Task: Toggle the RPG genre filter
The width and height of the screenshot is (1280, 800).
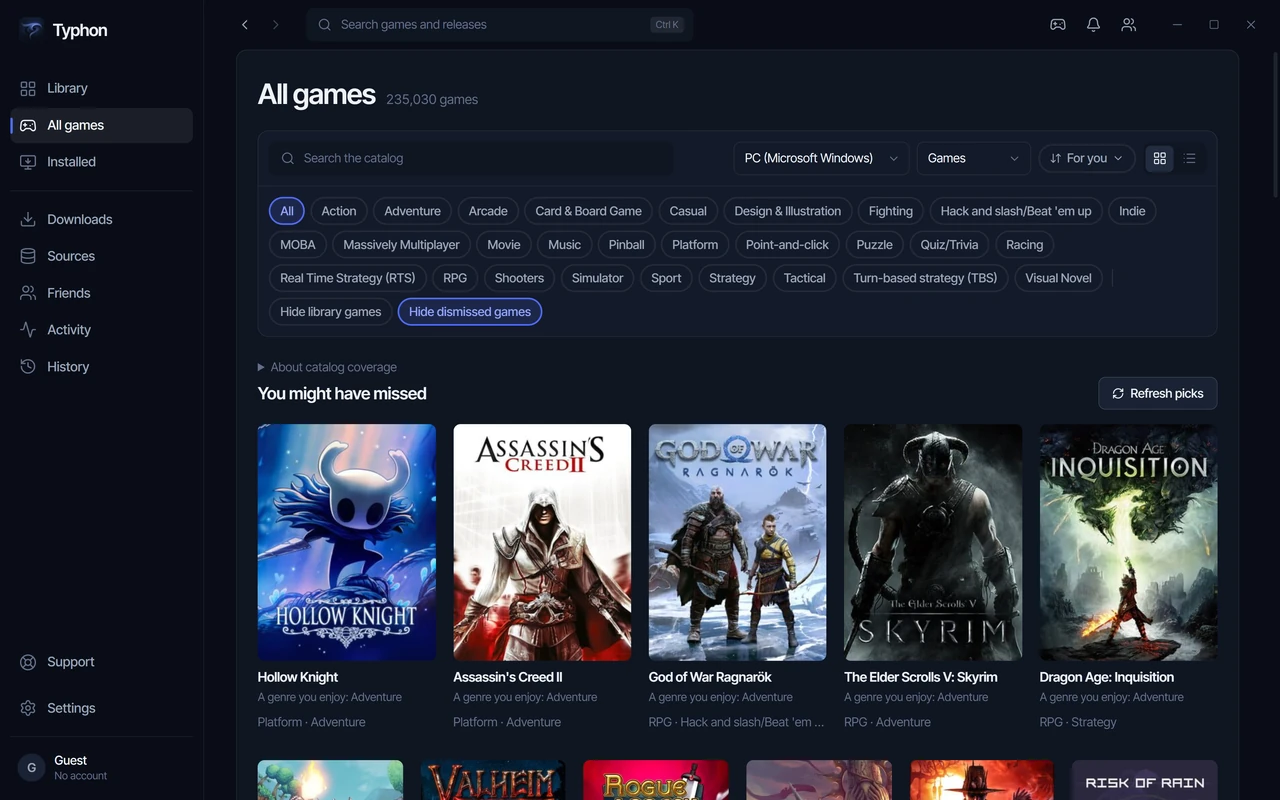Action: coord(455,278)
